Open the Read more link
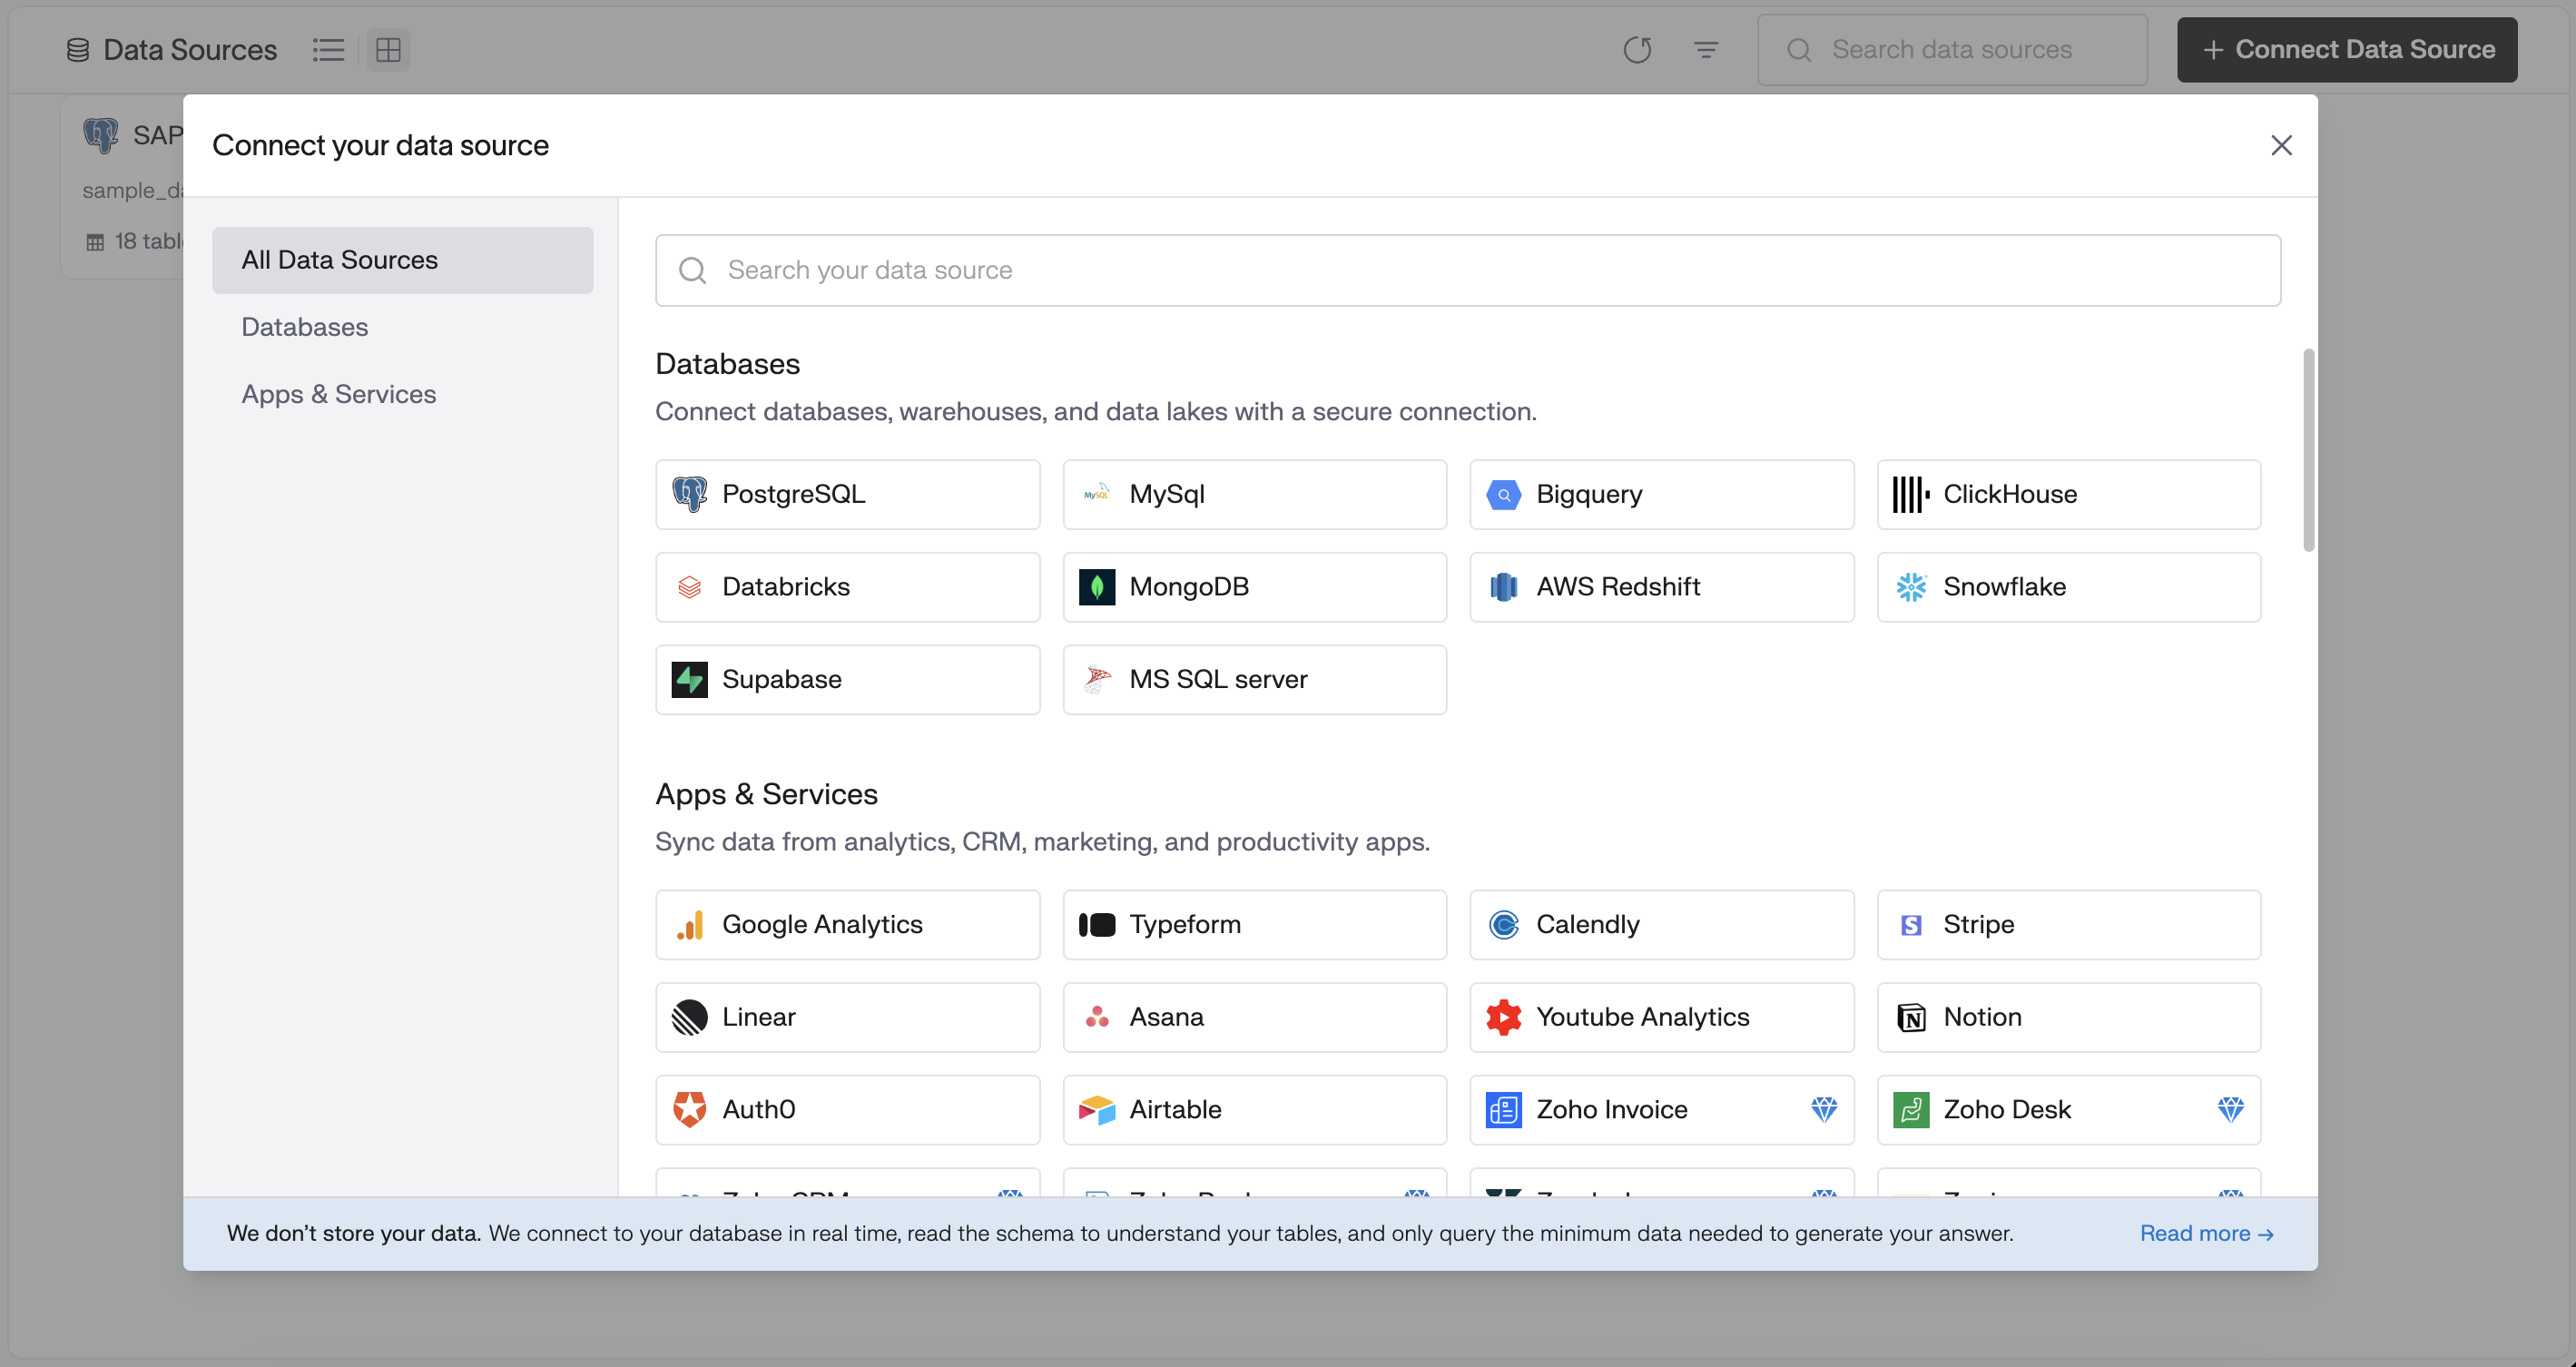2576x1367 pixels. pyautogui.click(x=2206, y=1234)
